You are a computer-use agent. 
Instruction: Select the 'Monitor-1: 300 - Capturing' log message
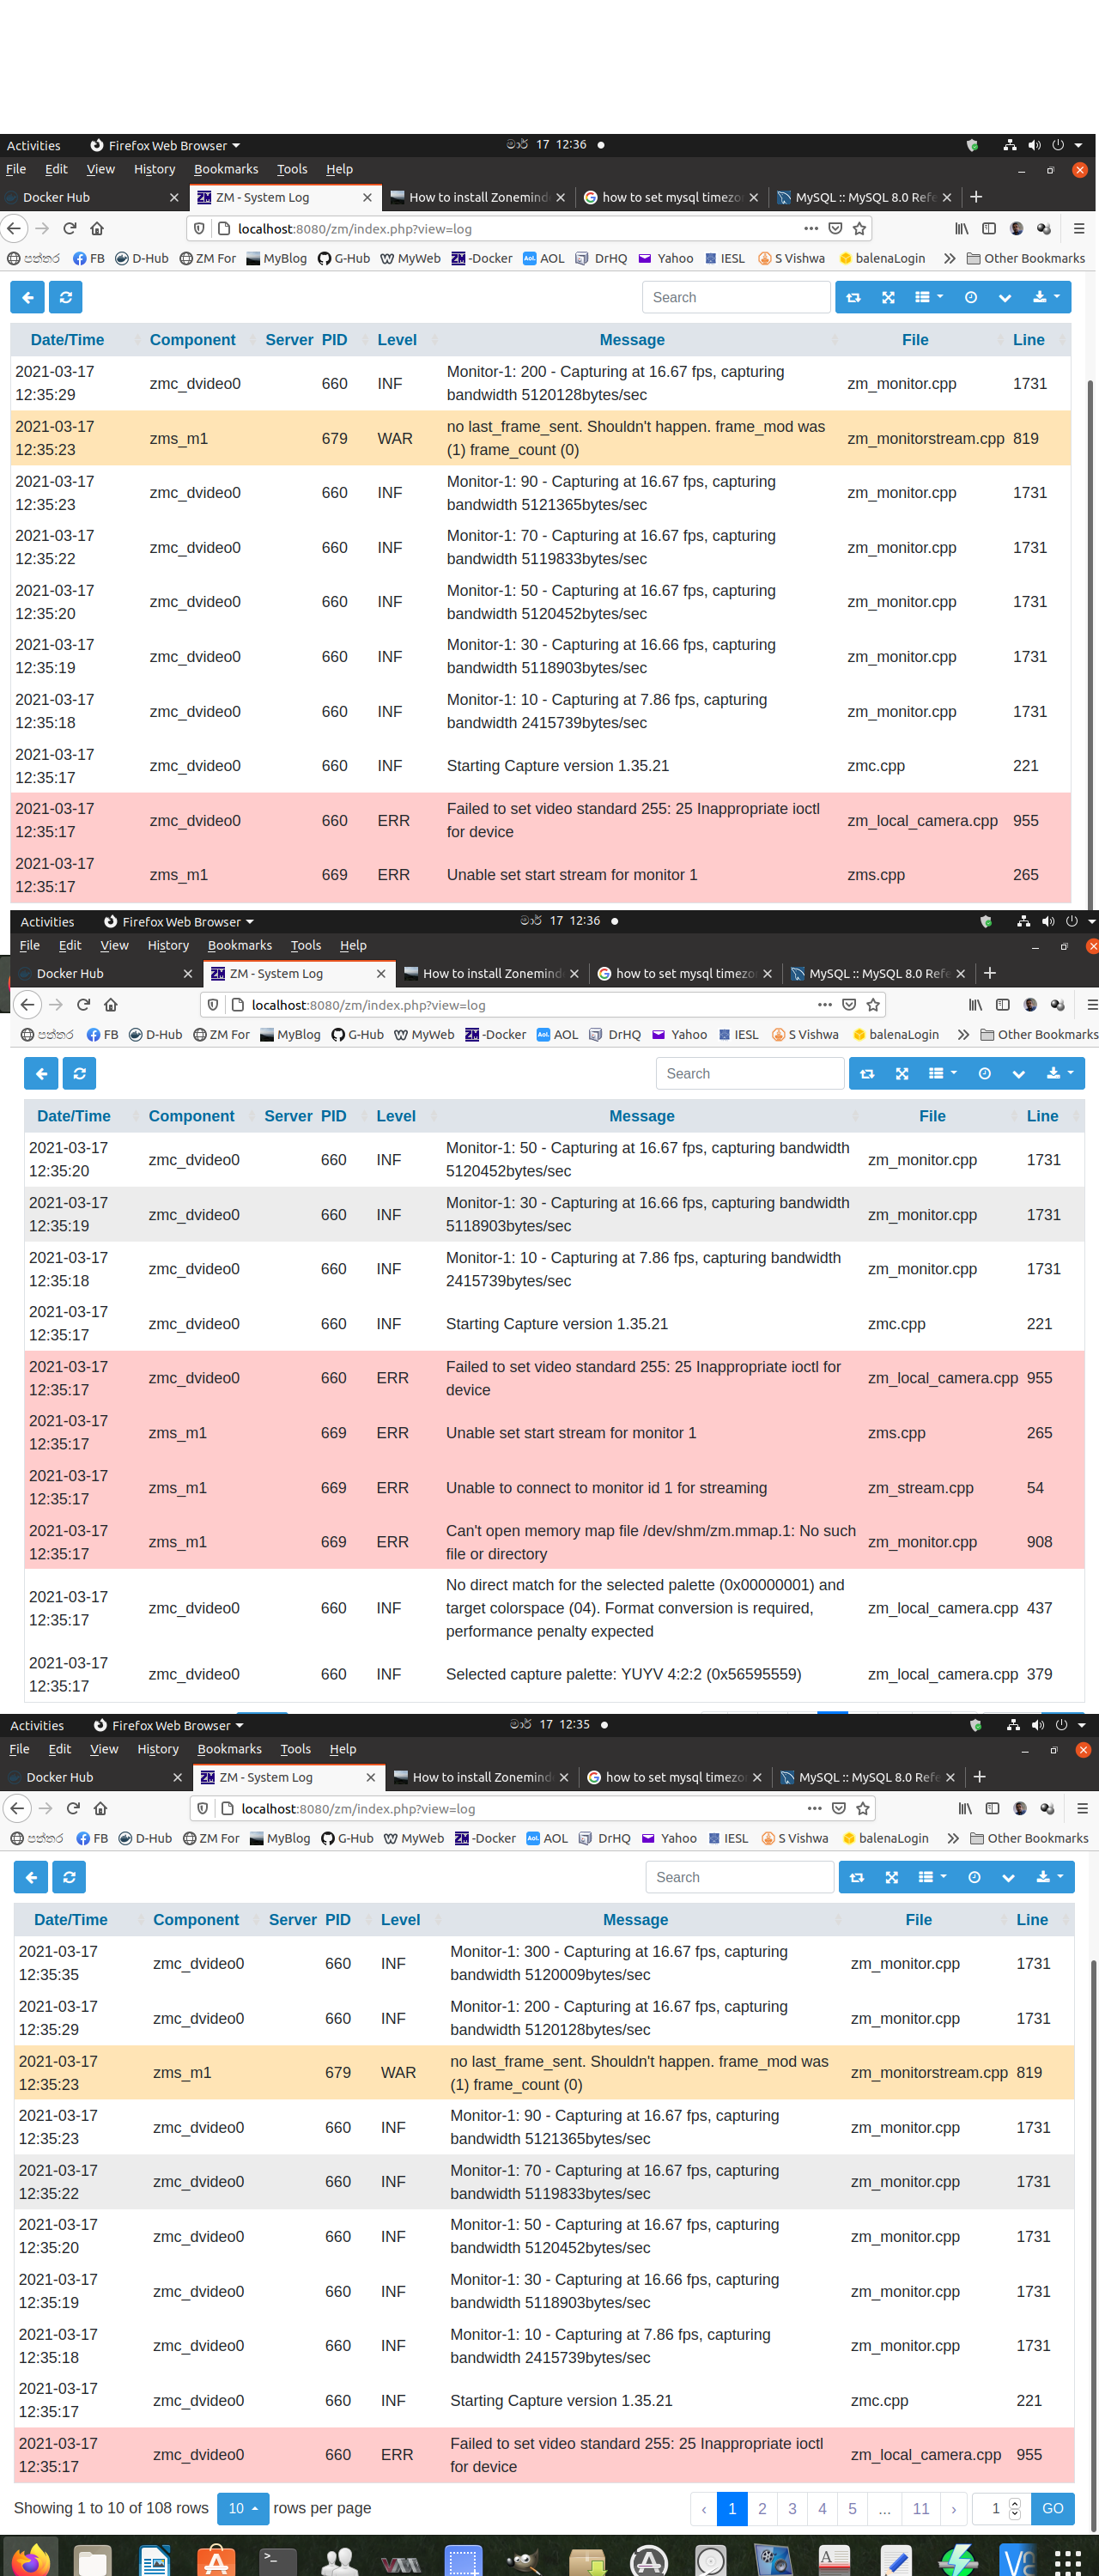pyautogui.click(x=619, y=1963)
